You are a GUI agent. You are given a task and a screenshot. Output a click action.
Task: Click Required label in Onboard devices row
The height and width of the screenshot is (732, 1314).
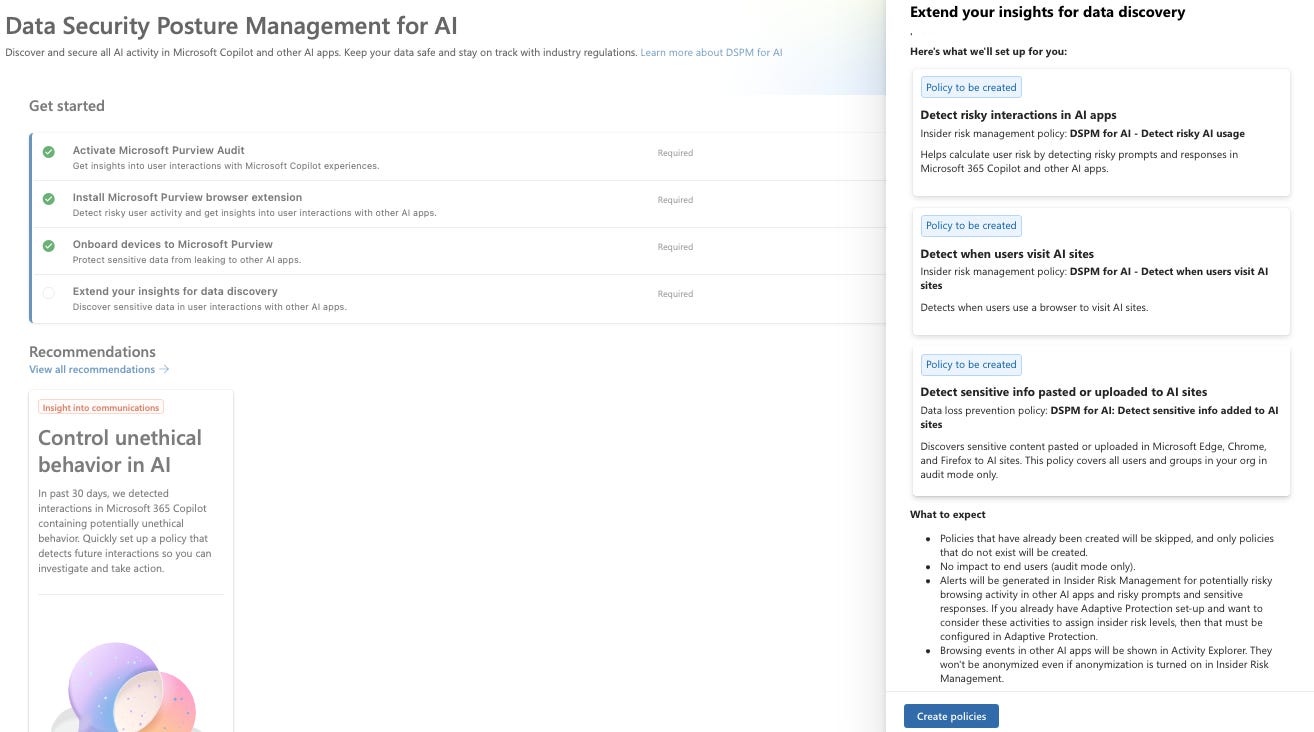pyautogui.click(x=675, y=247)
